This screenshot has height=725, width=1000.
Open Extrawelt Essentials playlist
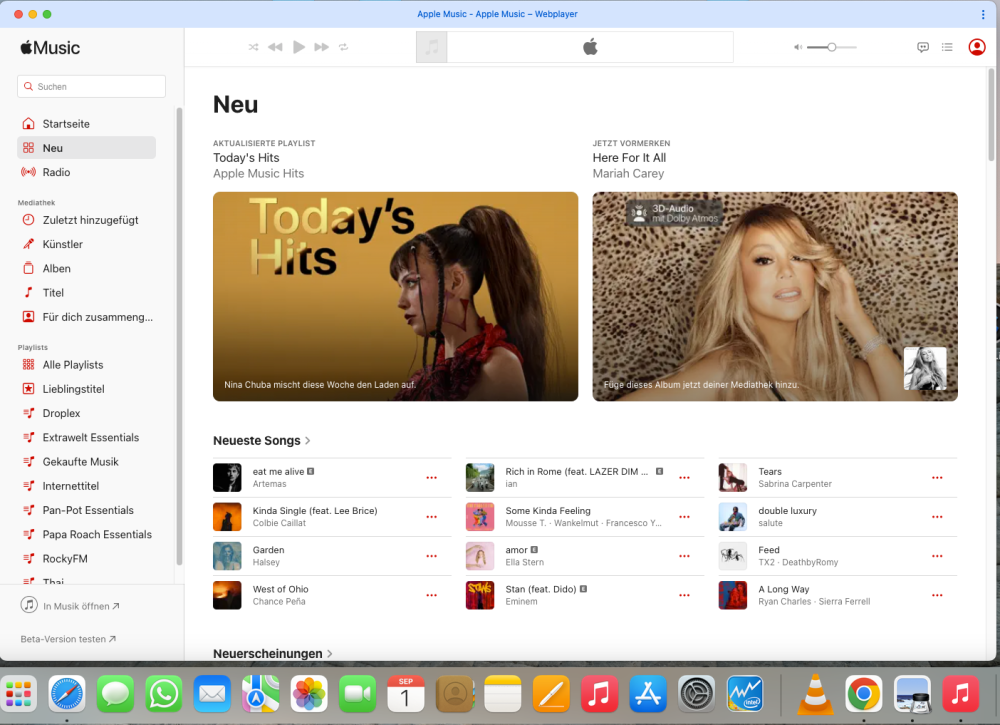coord(87,437)
